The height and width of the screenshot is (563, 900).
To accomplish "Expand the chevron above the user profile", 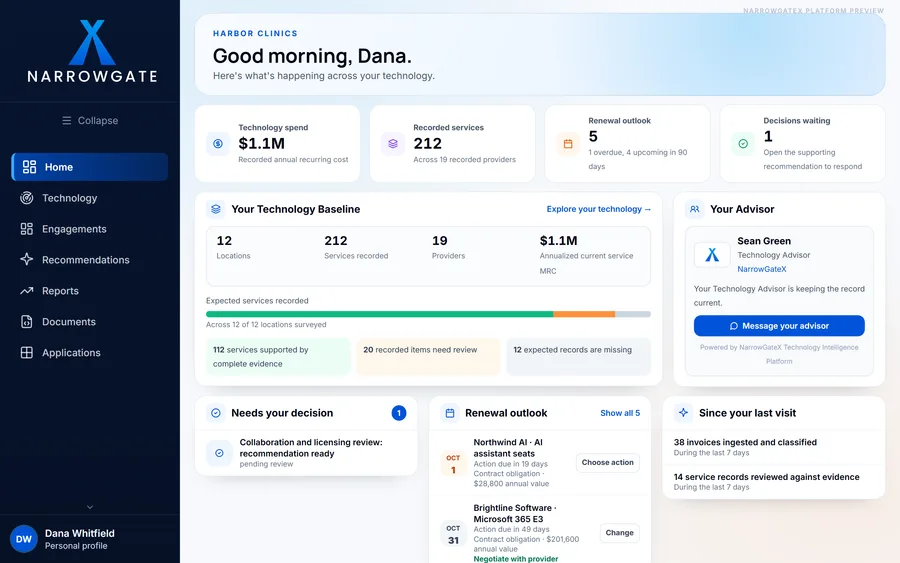I will 90,507.
